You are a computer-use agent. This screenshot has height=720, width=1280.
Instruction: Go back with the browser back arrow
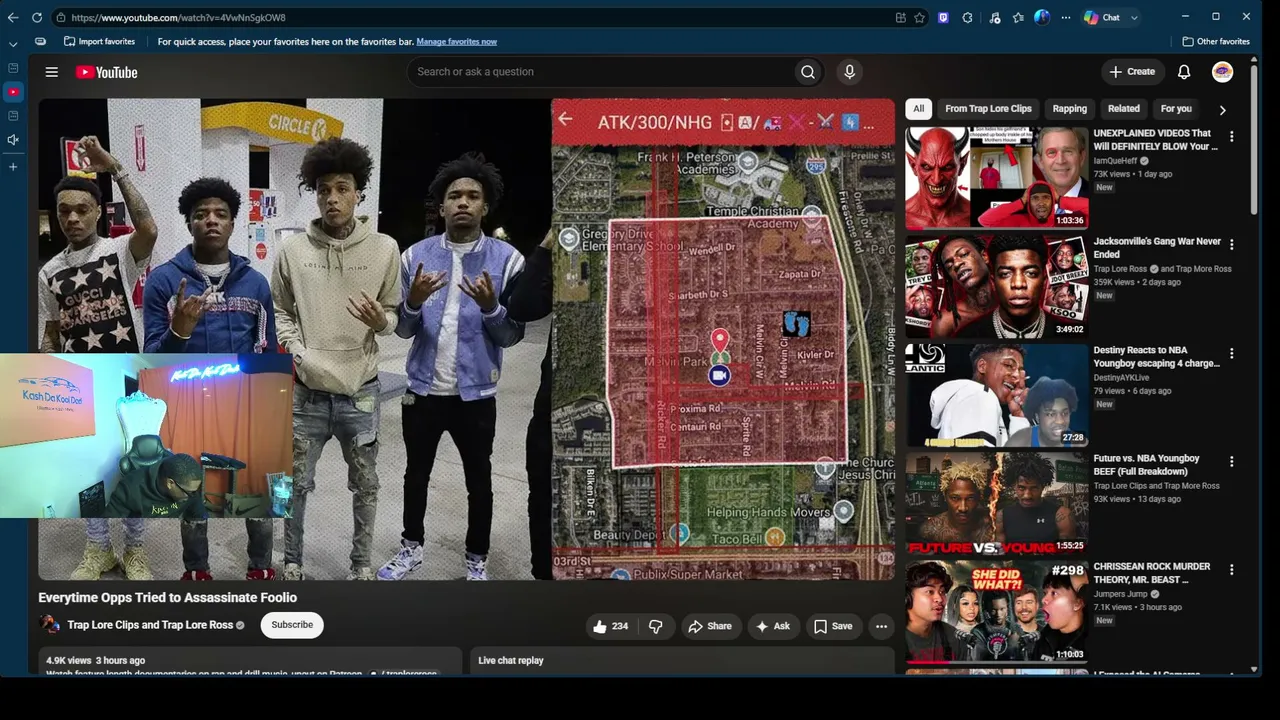coord(13,17)
